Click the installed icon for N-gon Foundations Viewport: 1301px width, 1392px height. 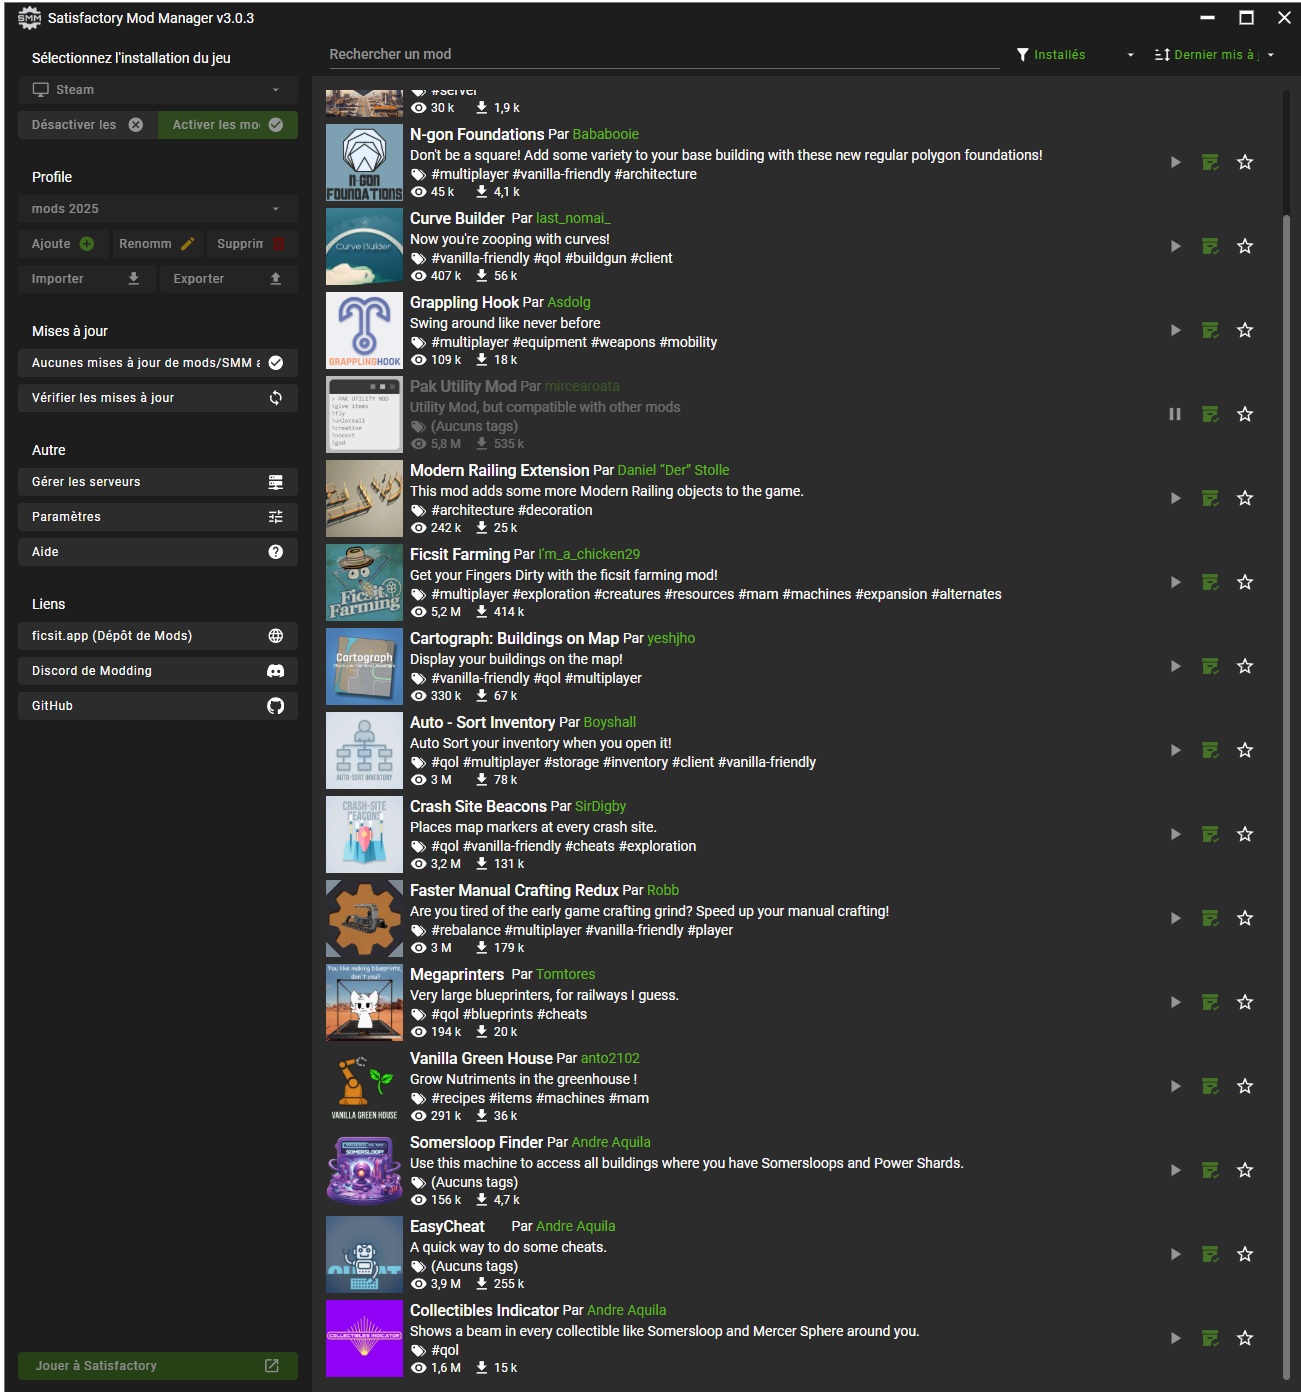[1210, 162]
